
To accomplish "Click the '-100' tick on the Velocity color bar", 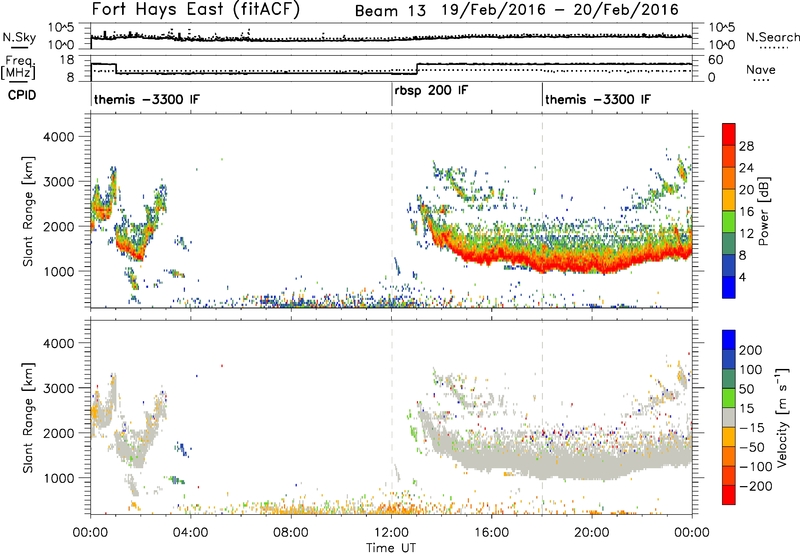I will click(x=755, y=467).
